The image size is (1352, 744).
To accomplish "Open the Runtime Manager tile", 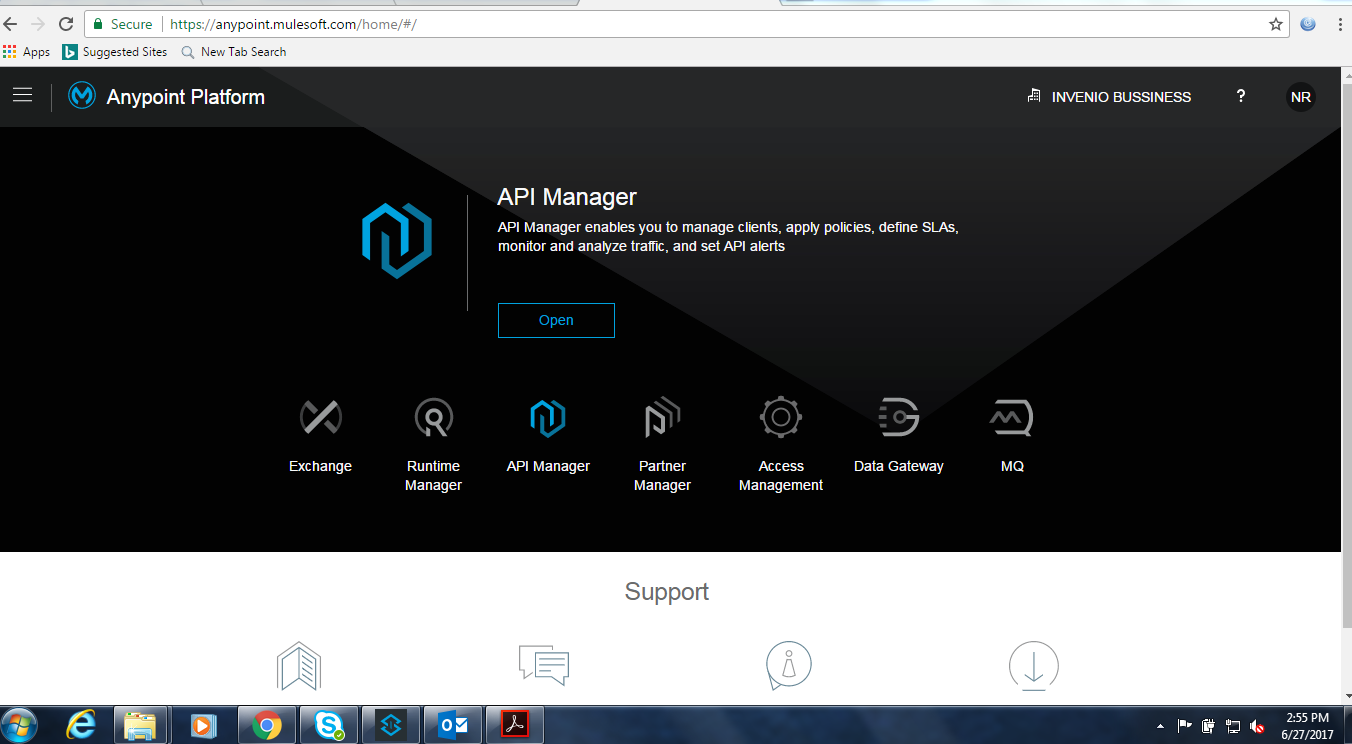I will coord(433,445).
